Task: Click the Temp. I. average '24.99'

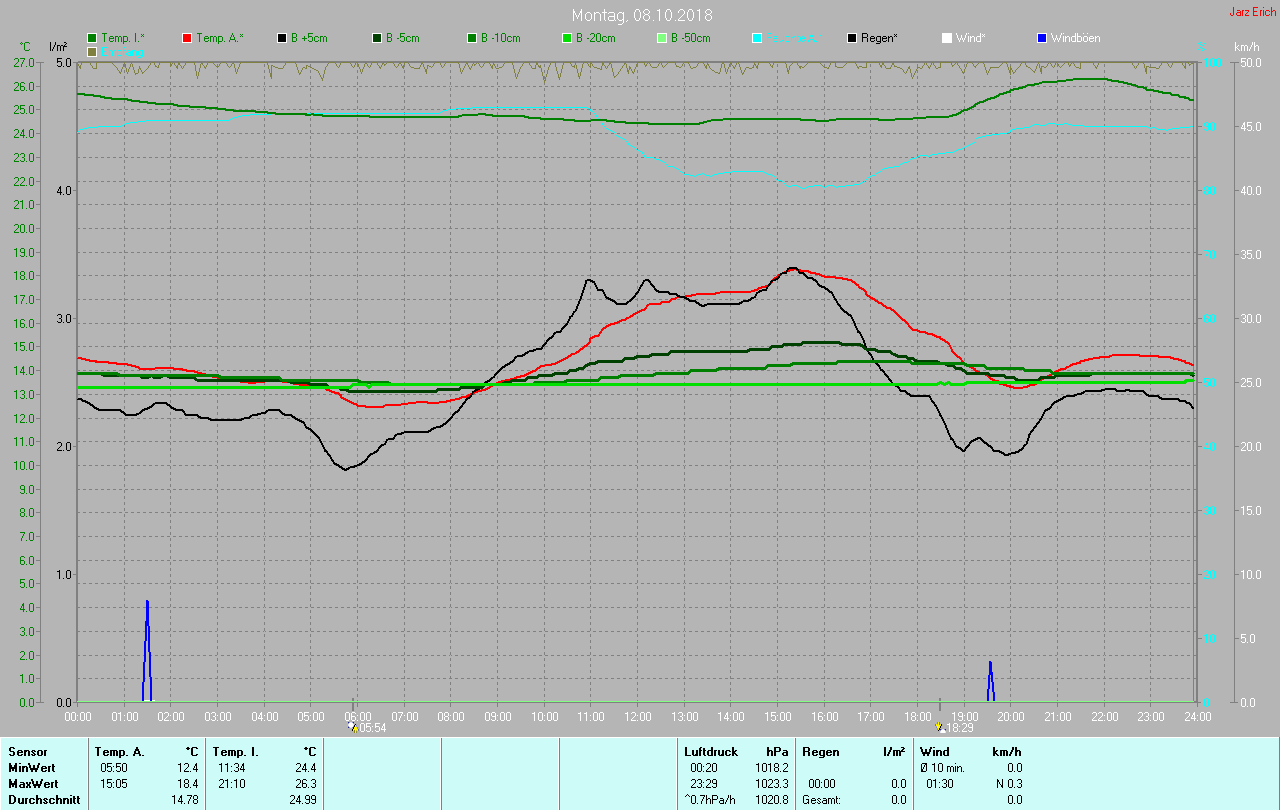Action: 302,800
